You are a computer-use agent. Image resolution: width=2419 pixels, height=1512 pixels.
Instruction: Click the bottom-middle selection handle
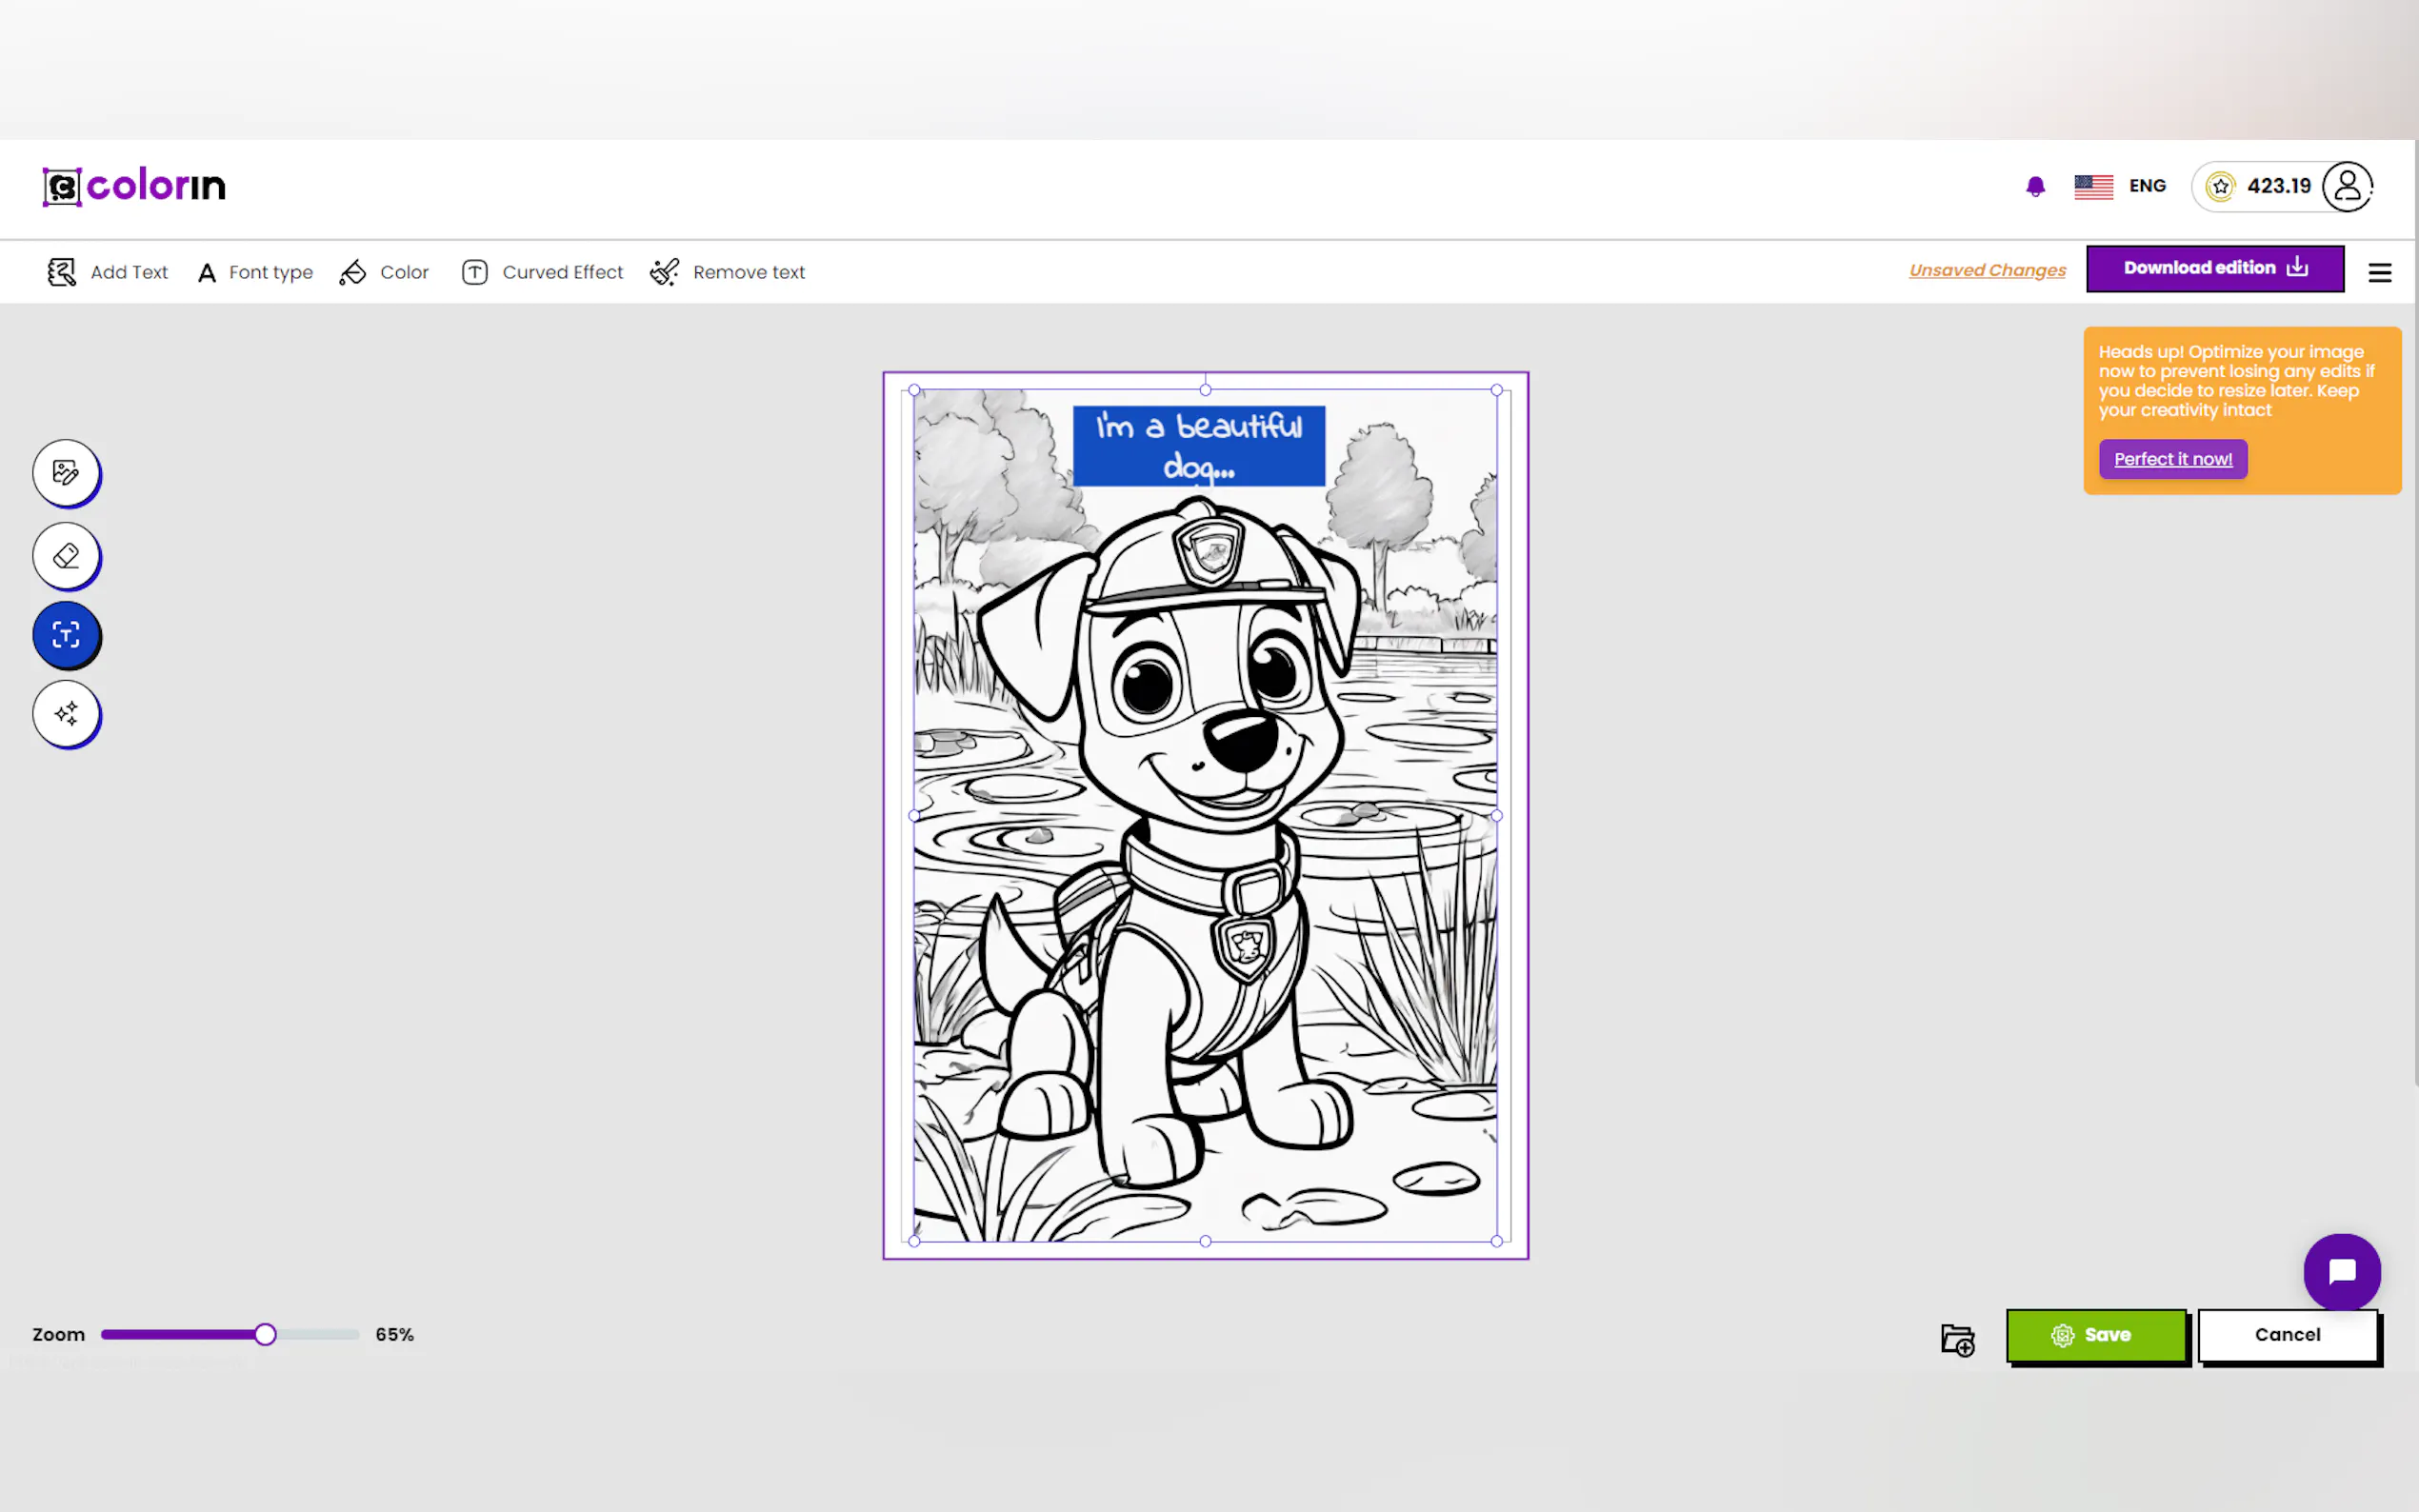pyautogui.click(x=1205, y=1241)
